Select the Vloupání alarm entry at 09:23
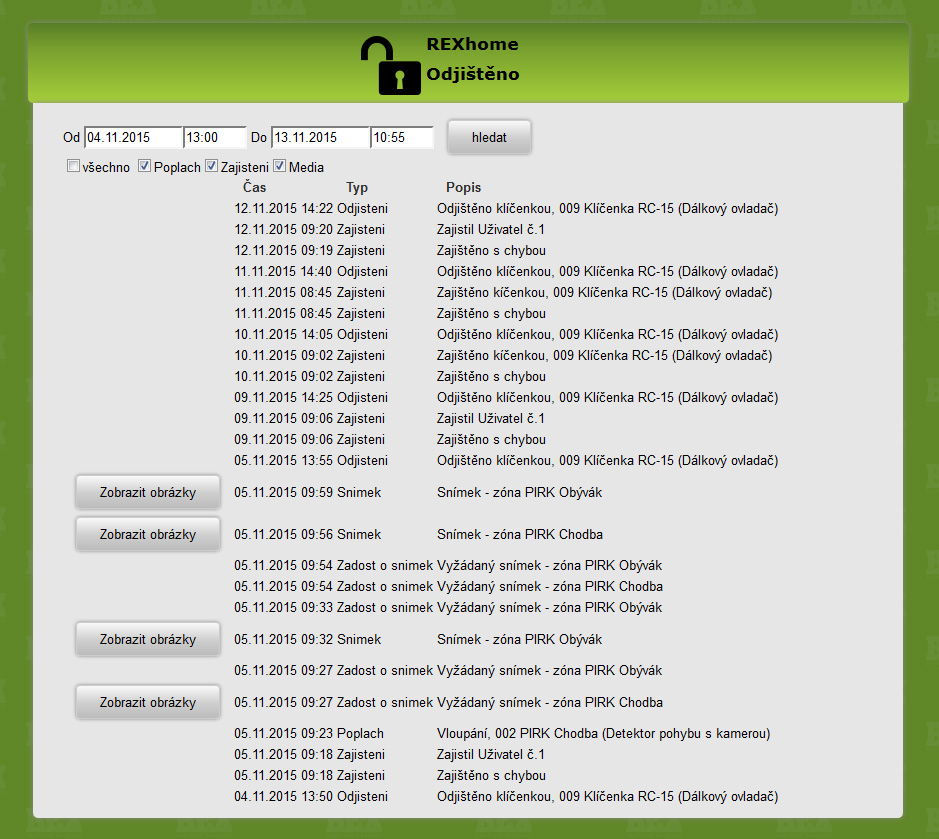 (x=603, y=733)
